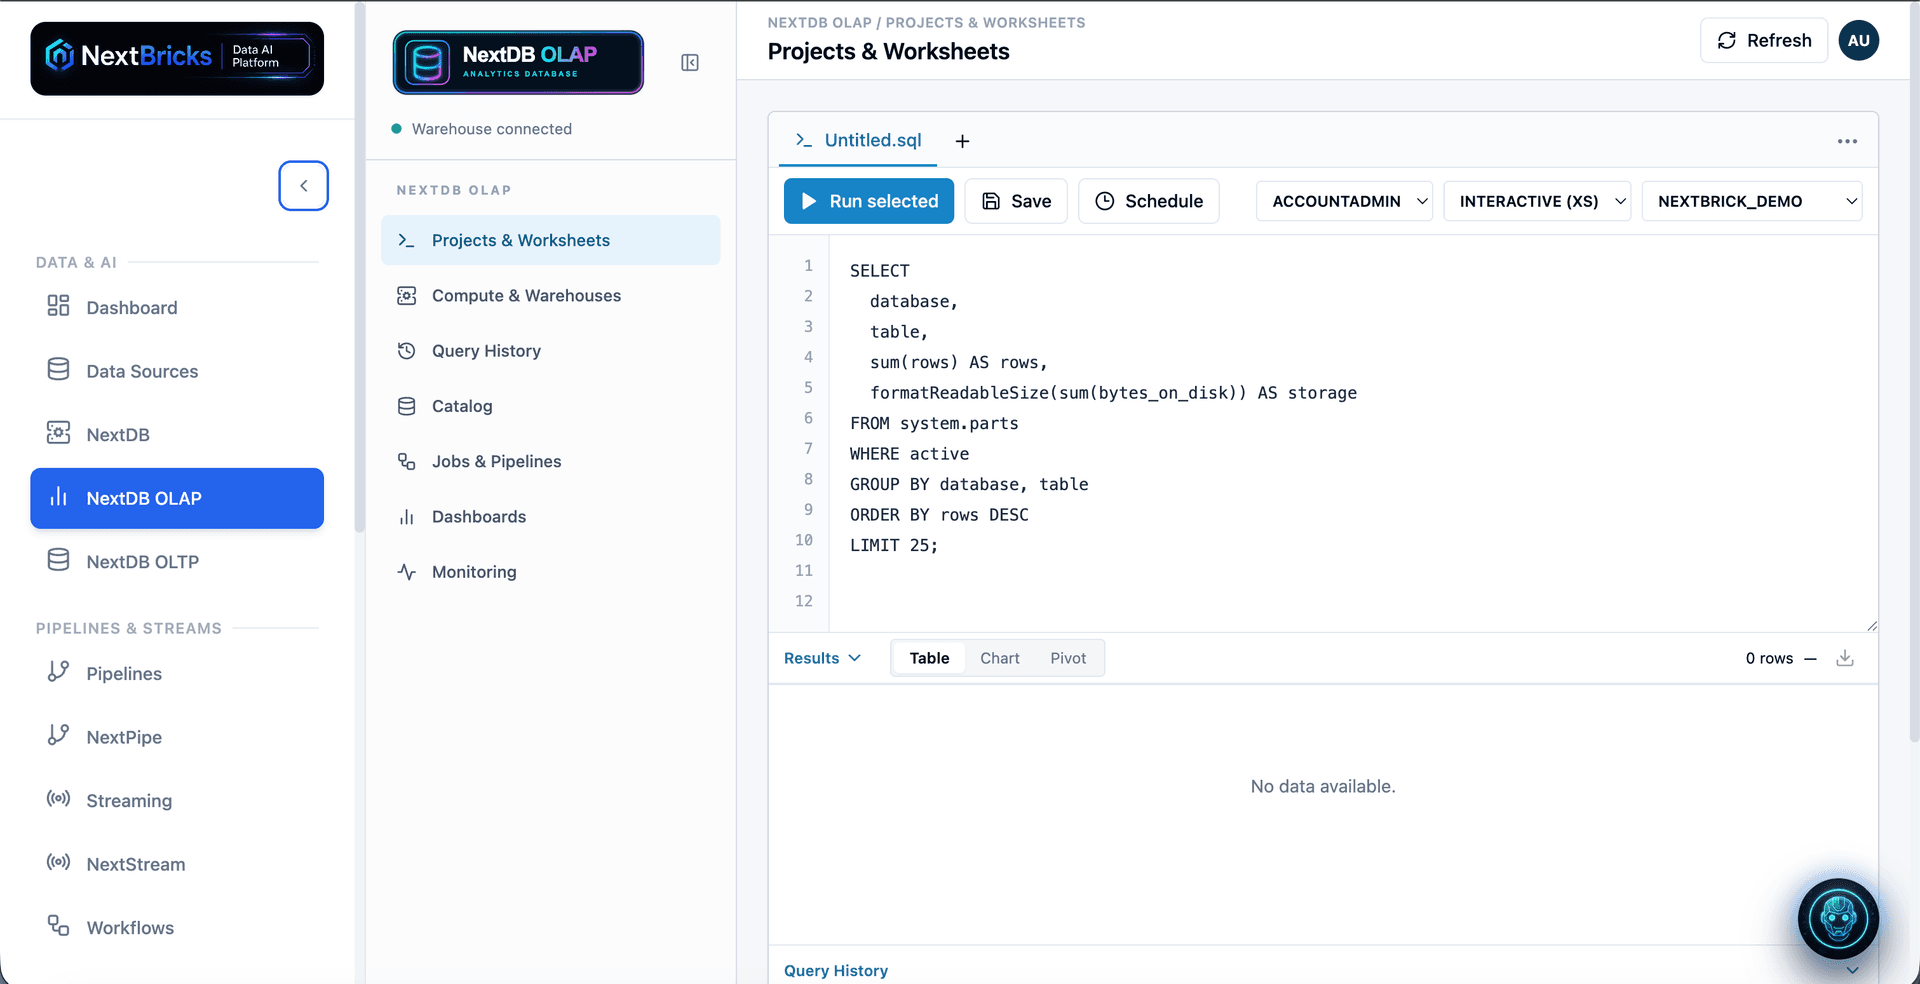Image resolution: width=1920 pixels, height=984 pixels.
Task: Open Catalog menu item
Action: point(550,406)
